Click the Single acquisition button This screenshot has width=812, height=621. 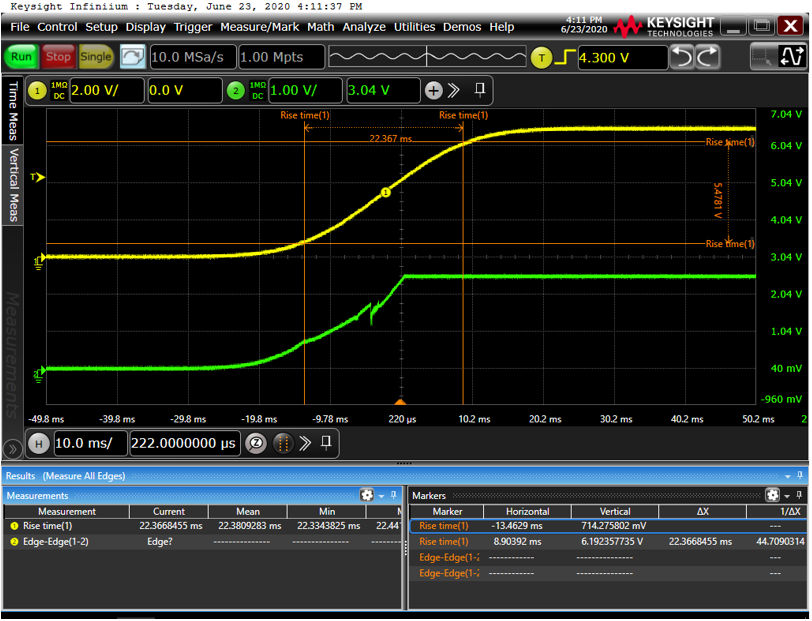click(96, 57)
